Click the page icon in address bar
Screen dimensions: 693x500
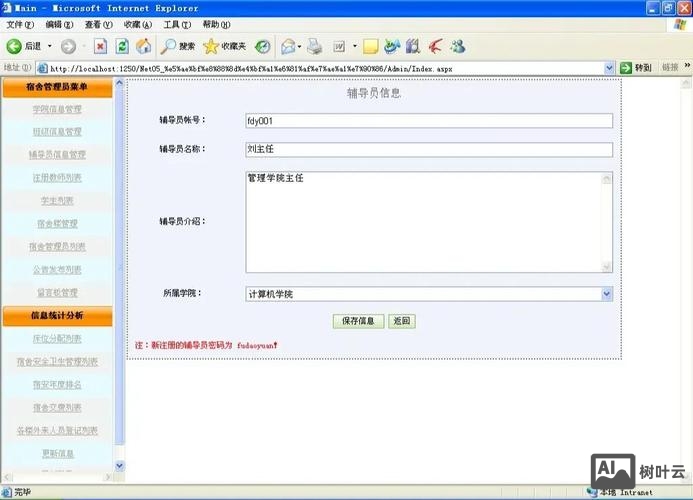coord(43,69)
